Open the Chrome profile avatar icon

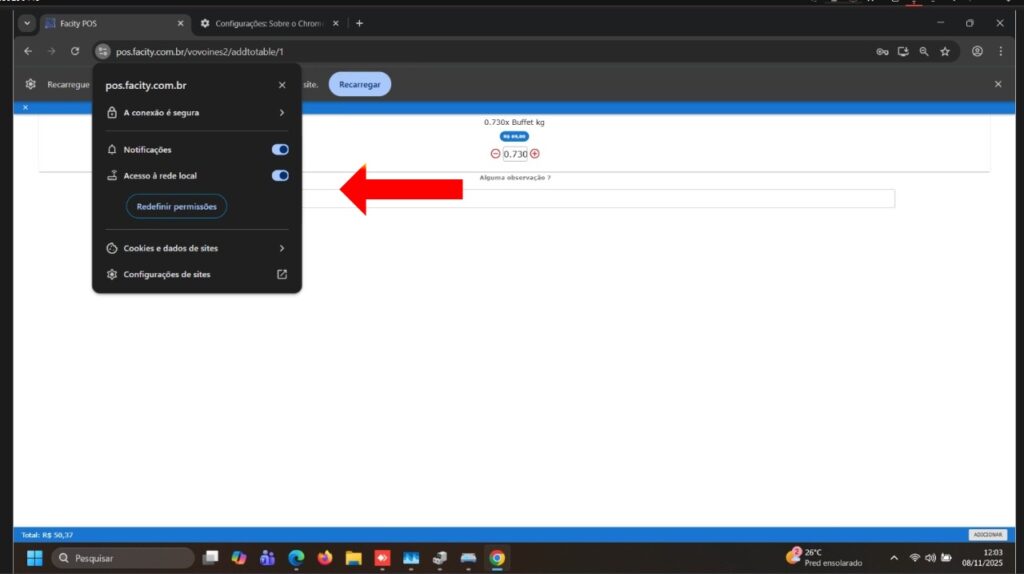(977, 51)
